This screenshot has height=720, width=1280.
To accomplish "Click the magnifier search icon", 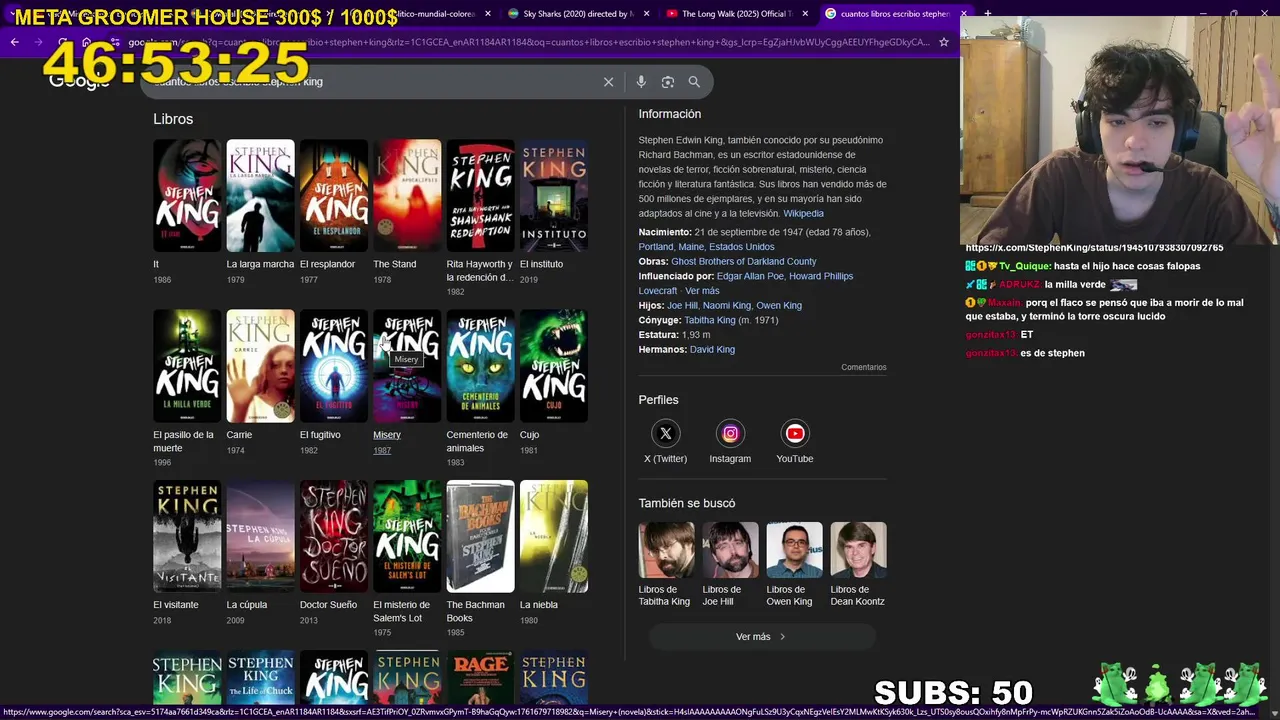I will [x=694, y=82].
